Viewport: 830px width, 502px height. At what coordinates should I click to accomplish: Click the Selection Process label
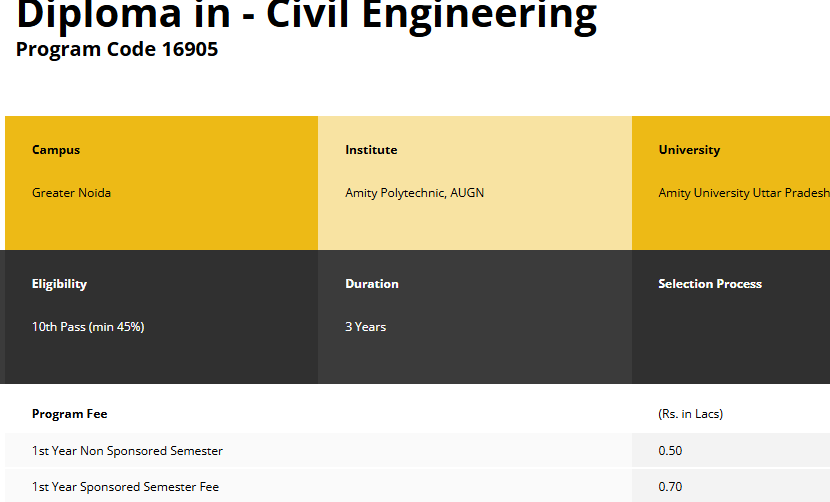click(710, 284)
